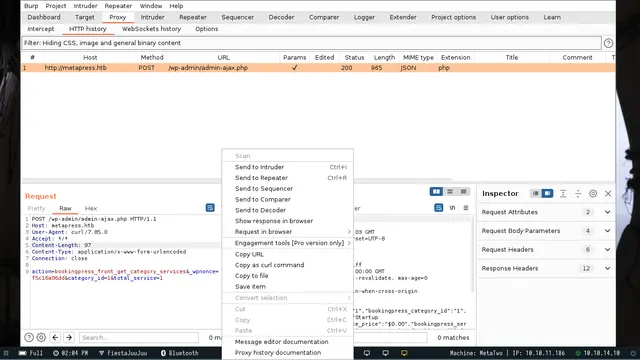This screenshot has width=640, height=360.
Task: Select Copy to file
Action: tap(287, 276)
